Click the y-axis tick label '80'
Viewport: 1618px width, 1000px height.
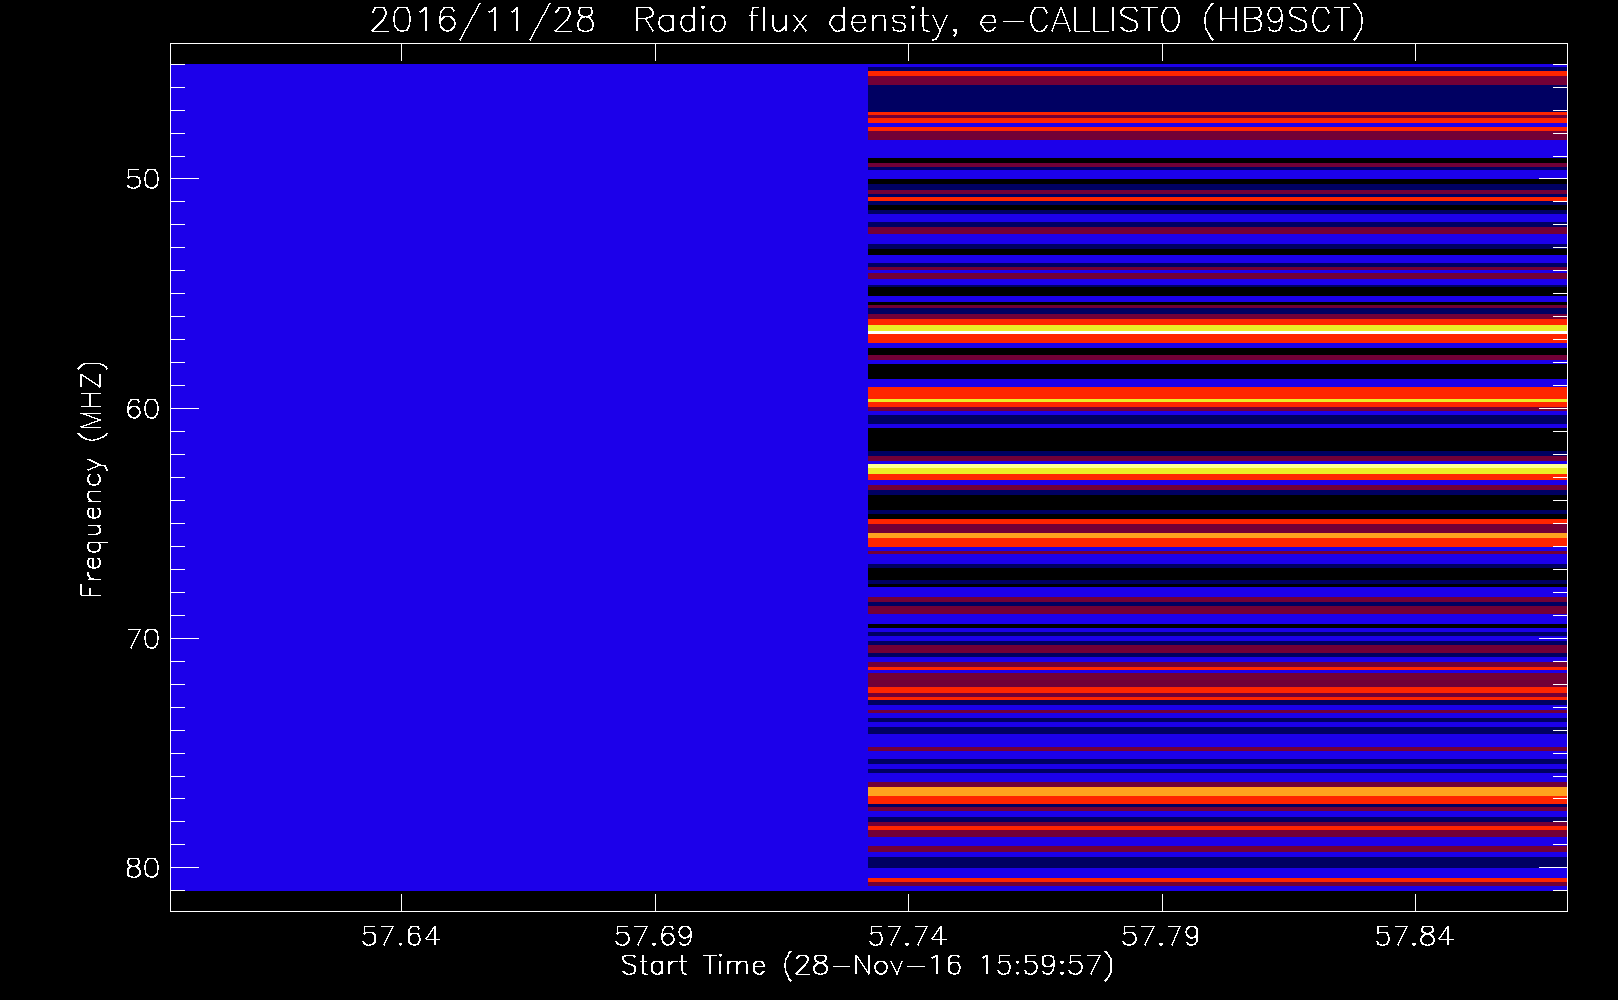coord(143,868)
